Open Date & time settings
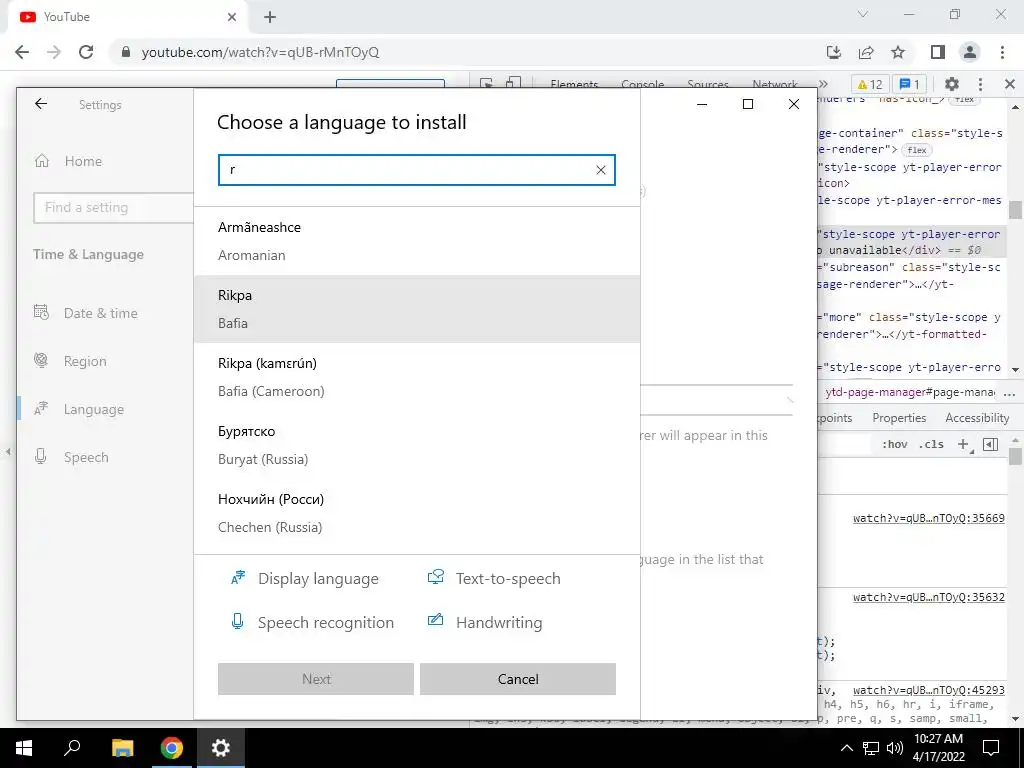 (104, 313)
